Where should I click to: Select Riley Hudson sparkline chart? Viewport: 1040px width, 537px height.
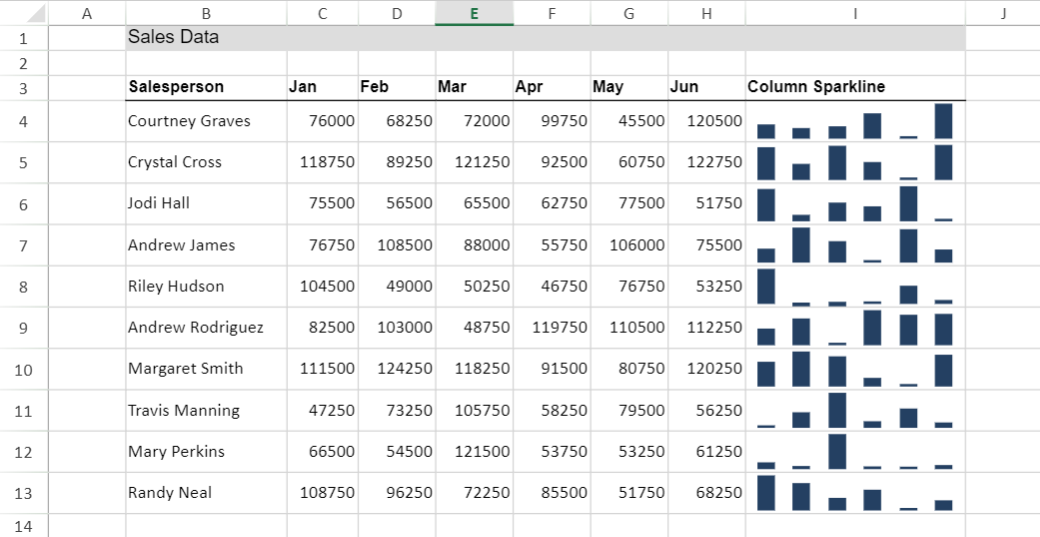(855, 287)
